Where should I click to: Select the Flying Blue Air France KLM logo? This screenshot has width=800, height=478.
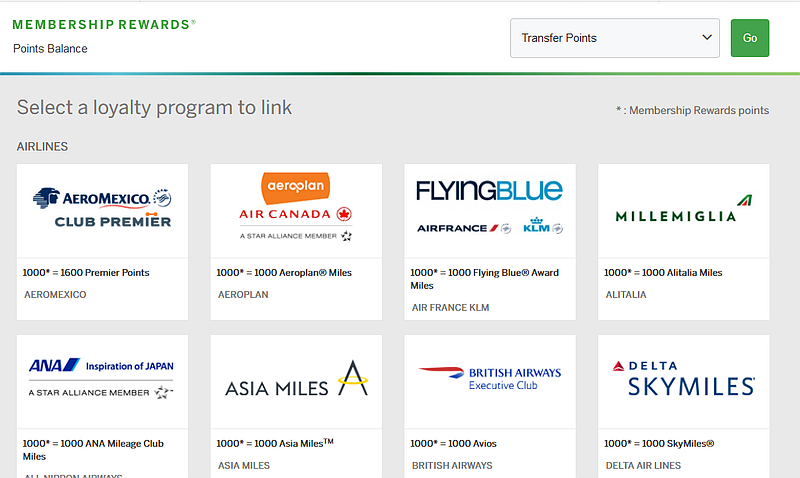490,207
